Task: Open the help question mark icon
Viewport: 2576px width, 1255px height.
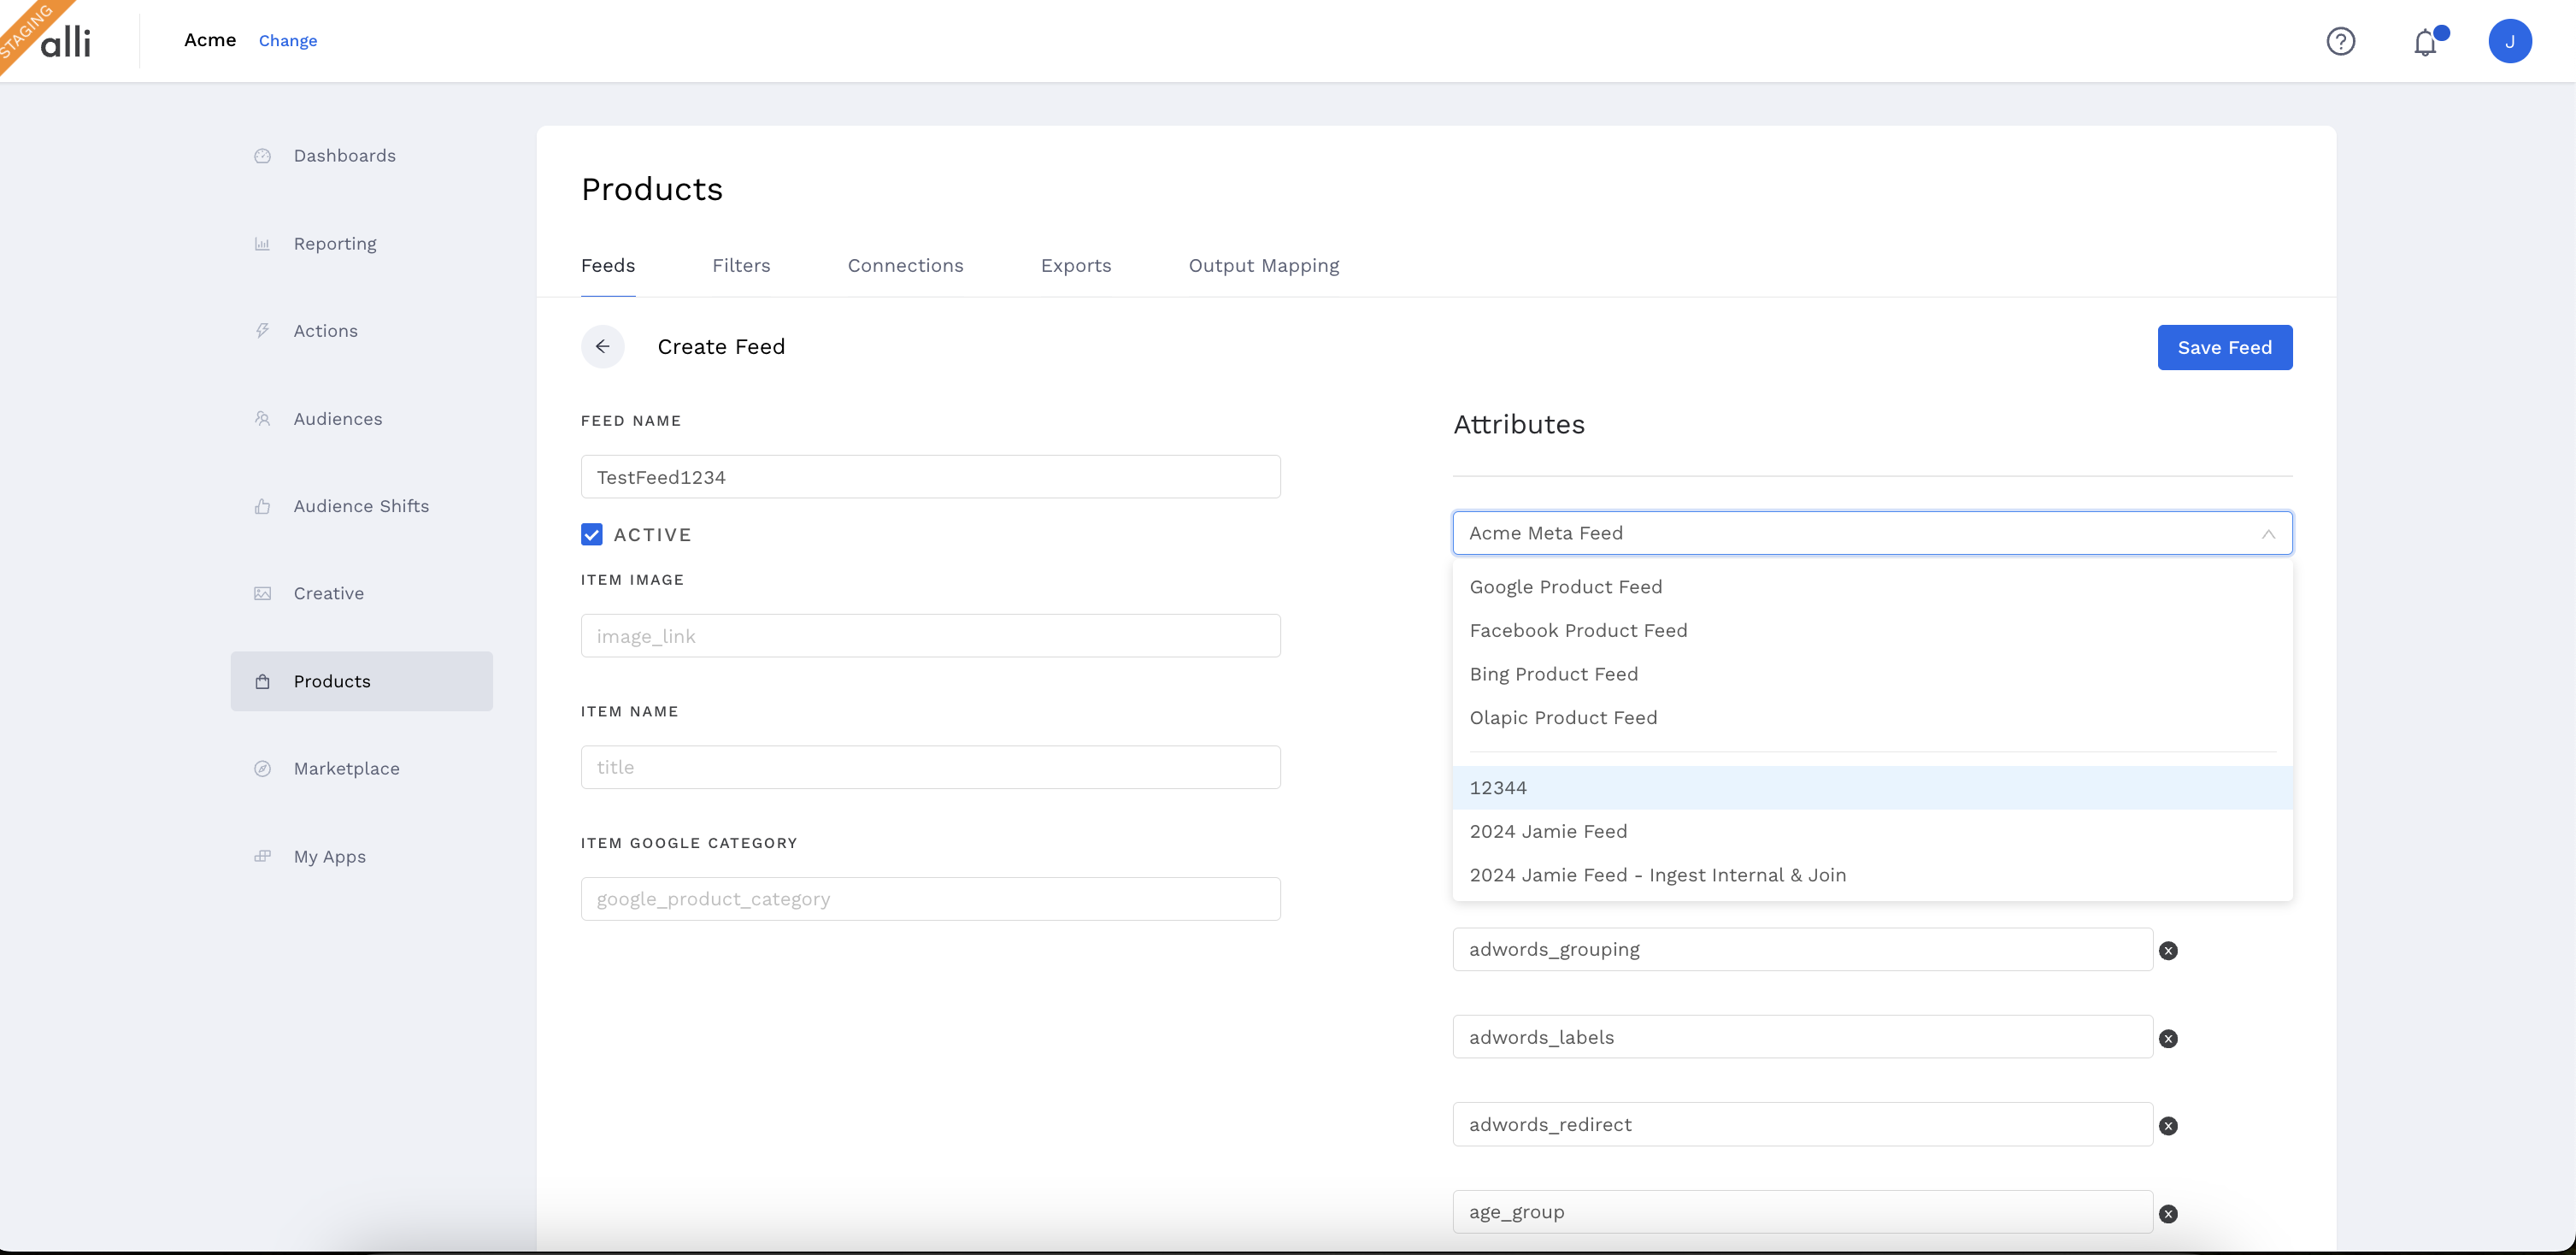Action: click(2340, 41)
